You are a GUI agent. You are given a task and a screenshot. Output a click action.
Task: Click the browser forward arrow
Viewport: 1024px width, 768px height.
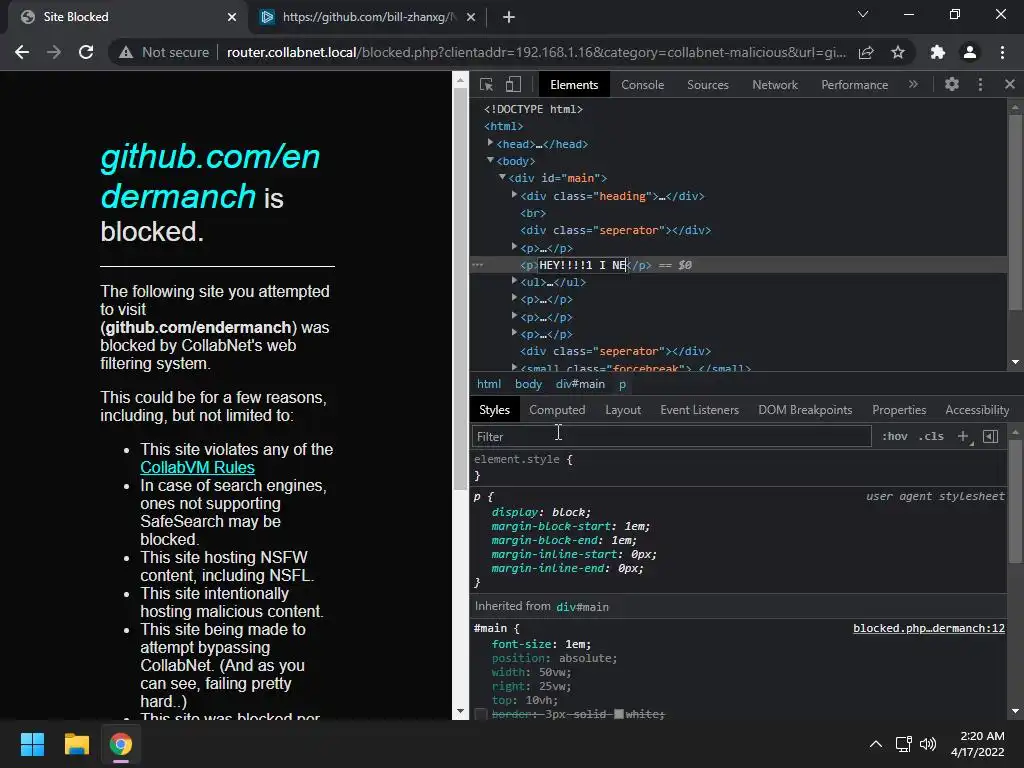pyautogui.click(x=54, y=52)
